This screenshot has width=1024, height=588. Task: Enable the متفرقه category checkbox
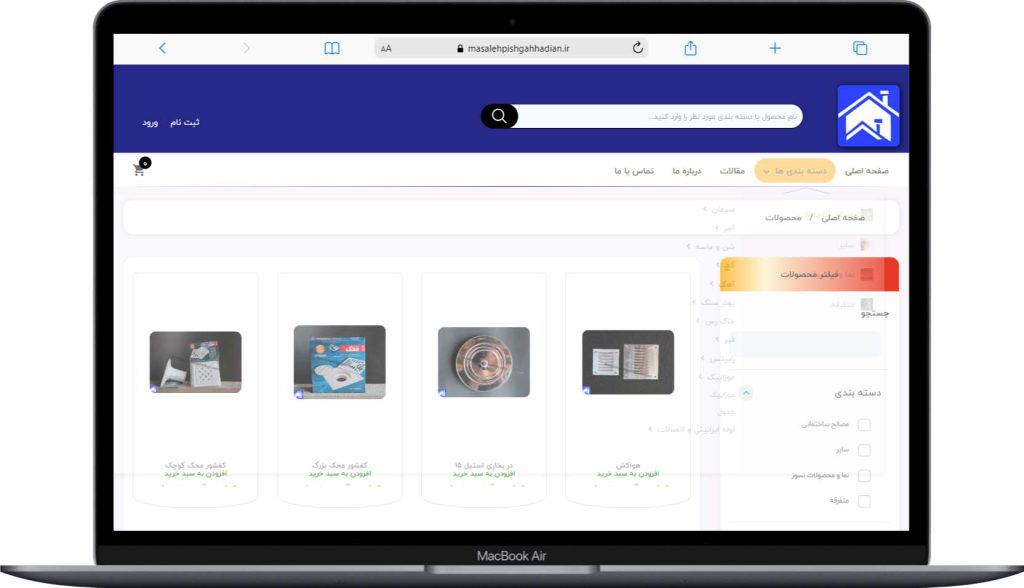click(x=864, y=501)
